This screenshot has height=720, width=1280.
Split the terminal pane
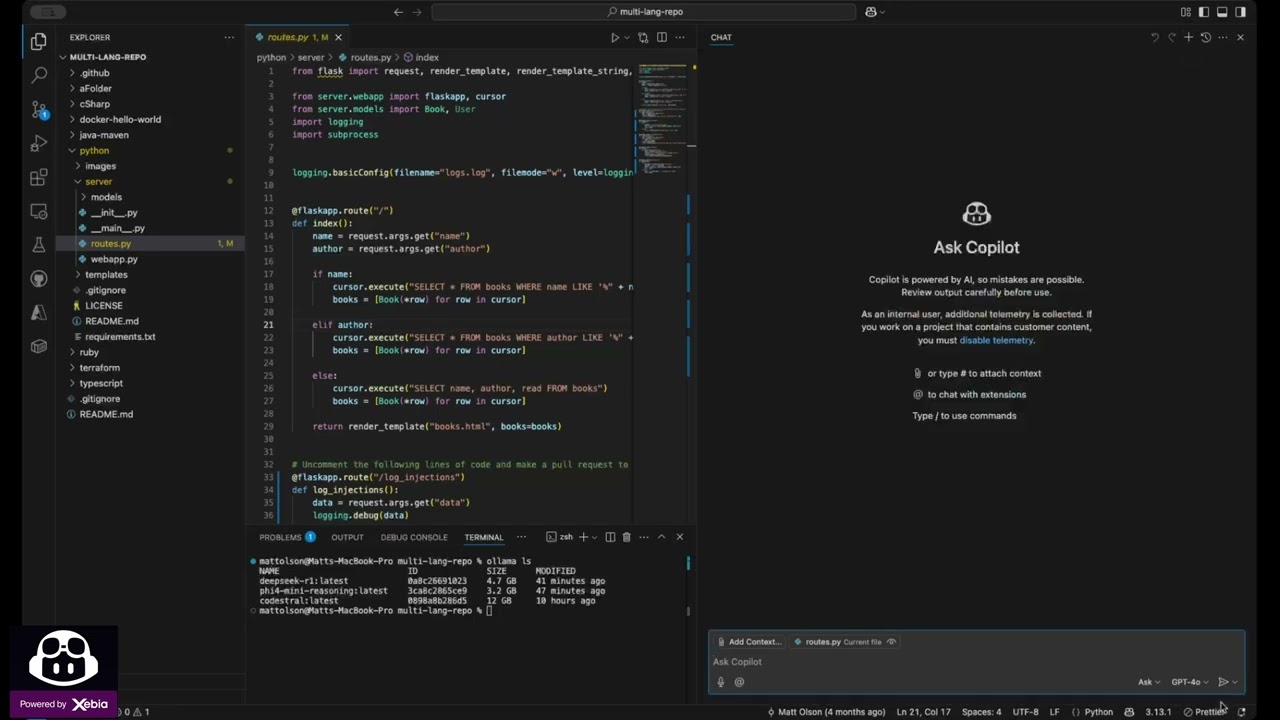[608, 537]
